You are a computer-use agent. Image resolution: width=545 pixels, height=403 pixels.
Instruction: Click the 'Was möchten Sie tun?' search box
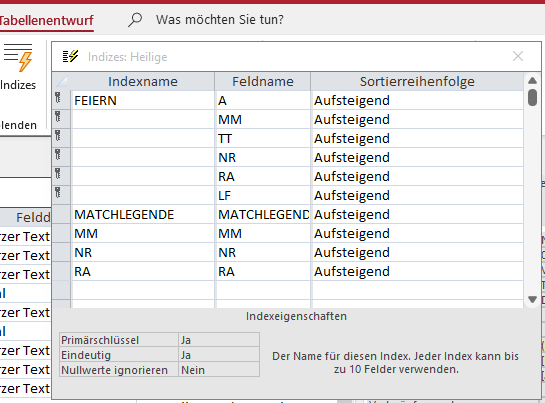(220, 19)
